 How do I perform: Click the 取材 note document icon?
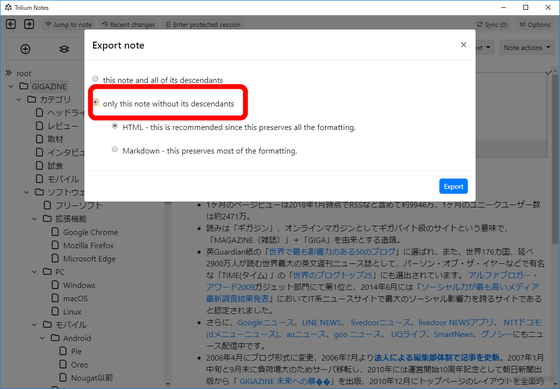click(x=39, y=139)
